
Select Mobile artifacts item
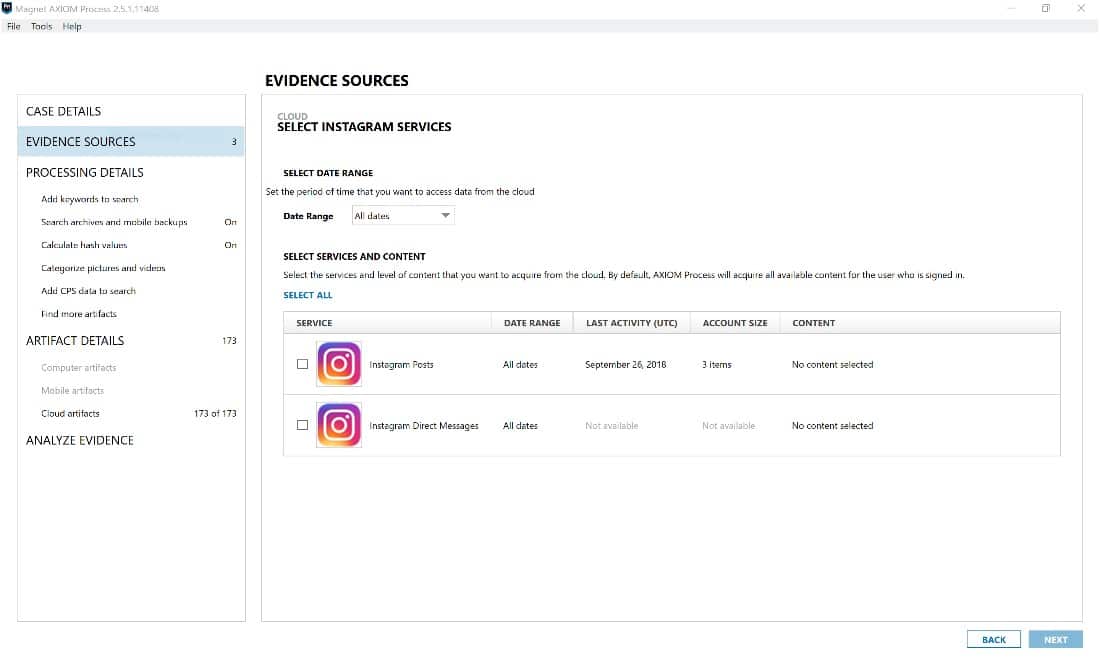point(72,391)
